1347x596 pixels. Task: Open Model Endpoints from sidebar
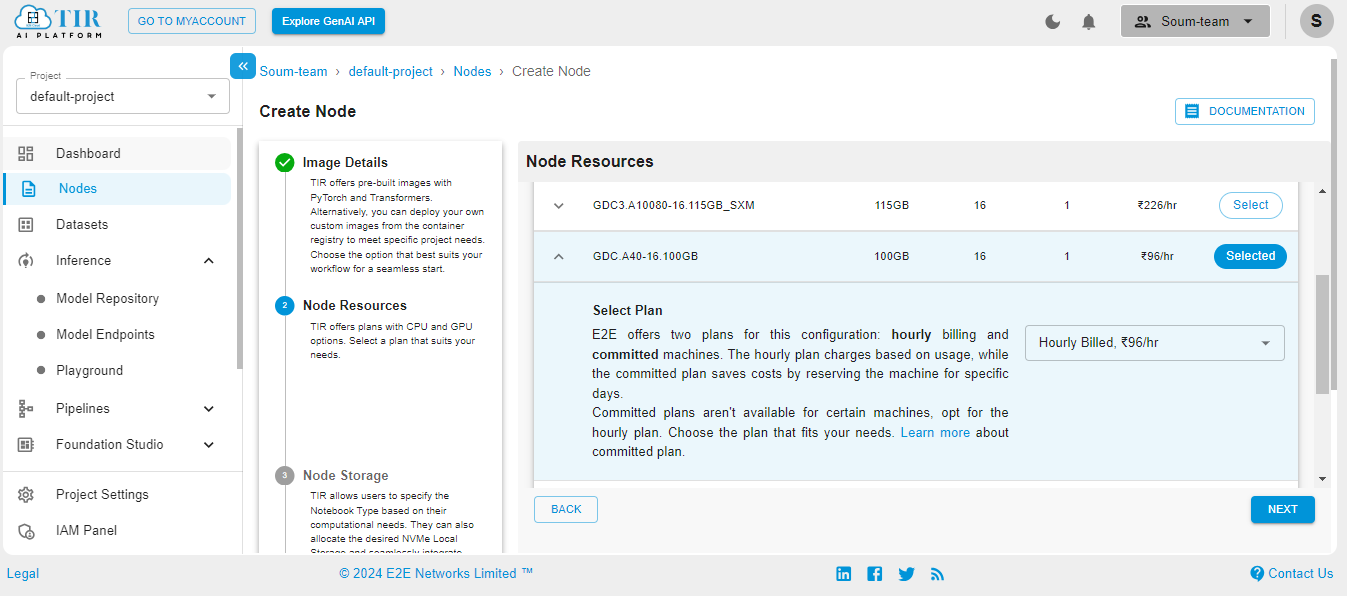(105, 335)
